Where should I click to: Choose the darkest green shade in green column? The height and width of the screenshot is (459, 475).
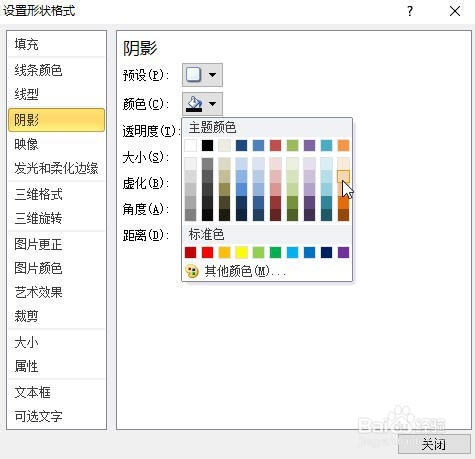point(292,215)
